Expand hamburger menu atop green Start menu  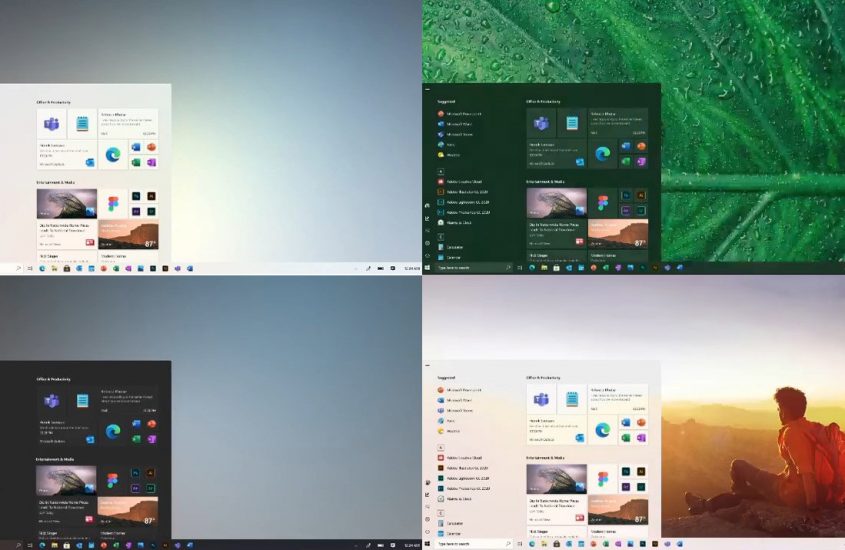coord(428,89)
